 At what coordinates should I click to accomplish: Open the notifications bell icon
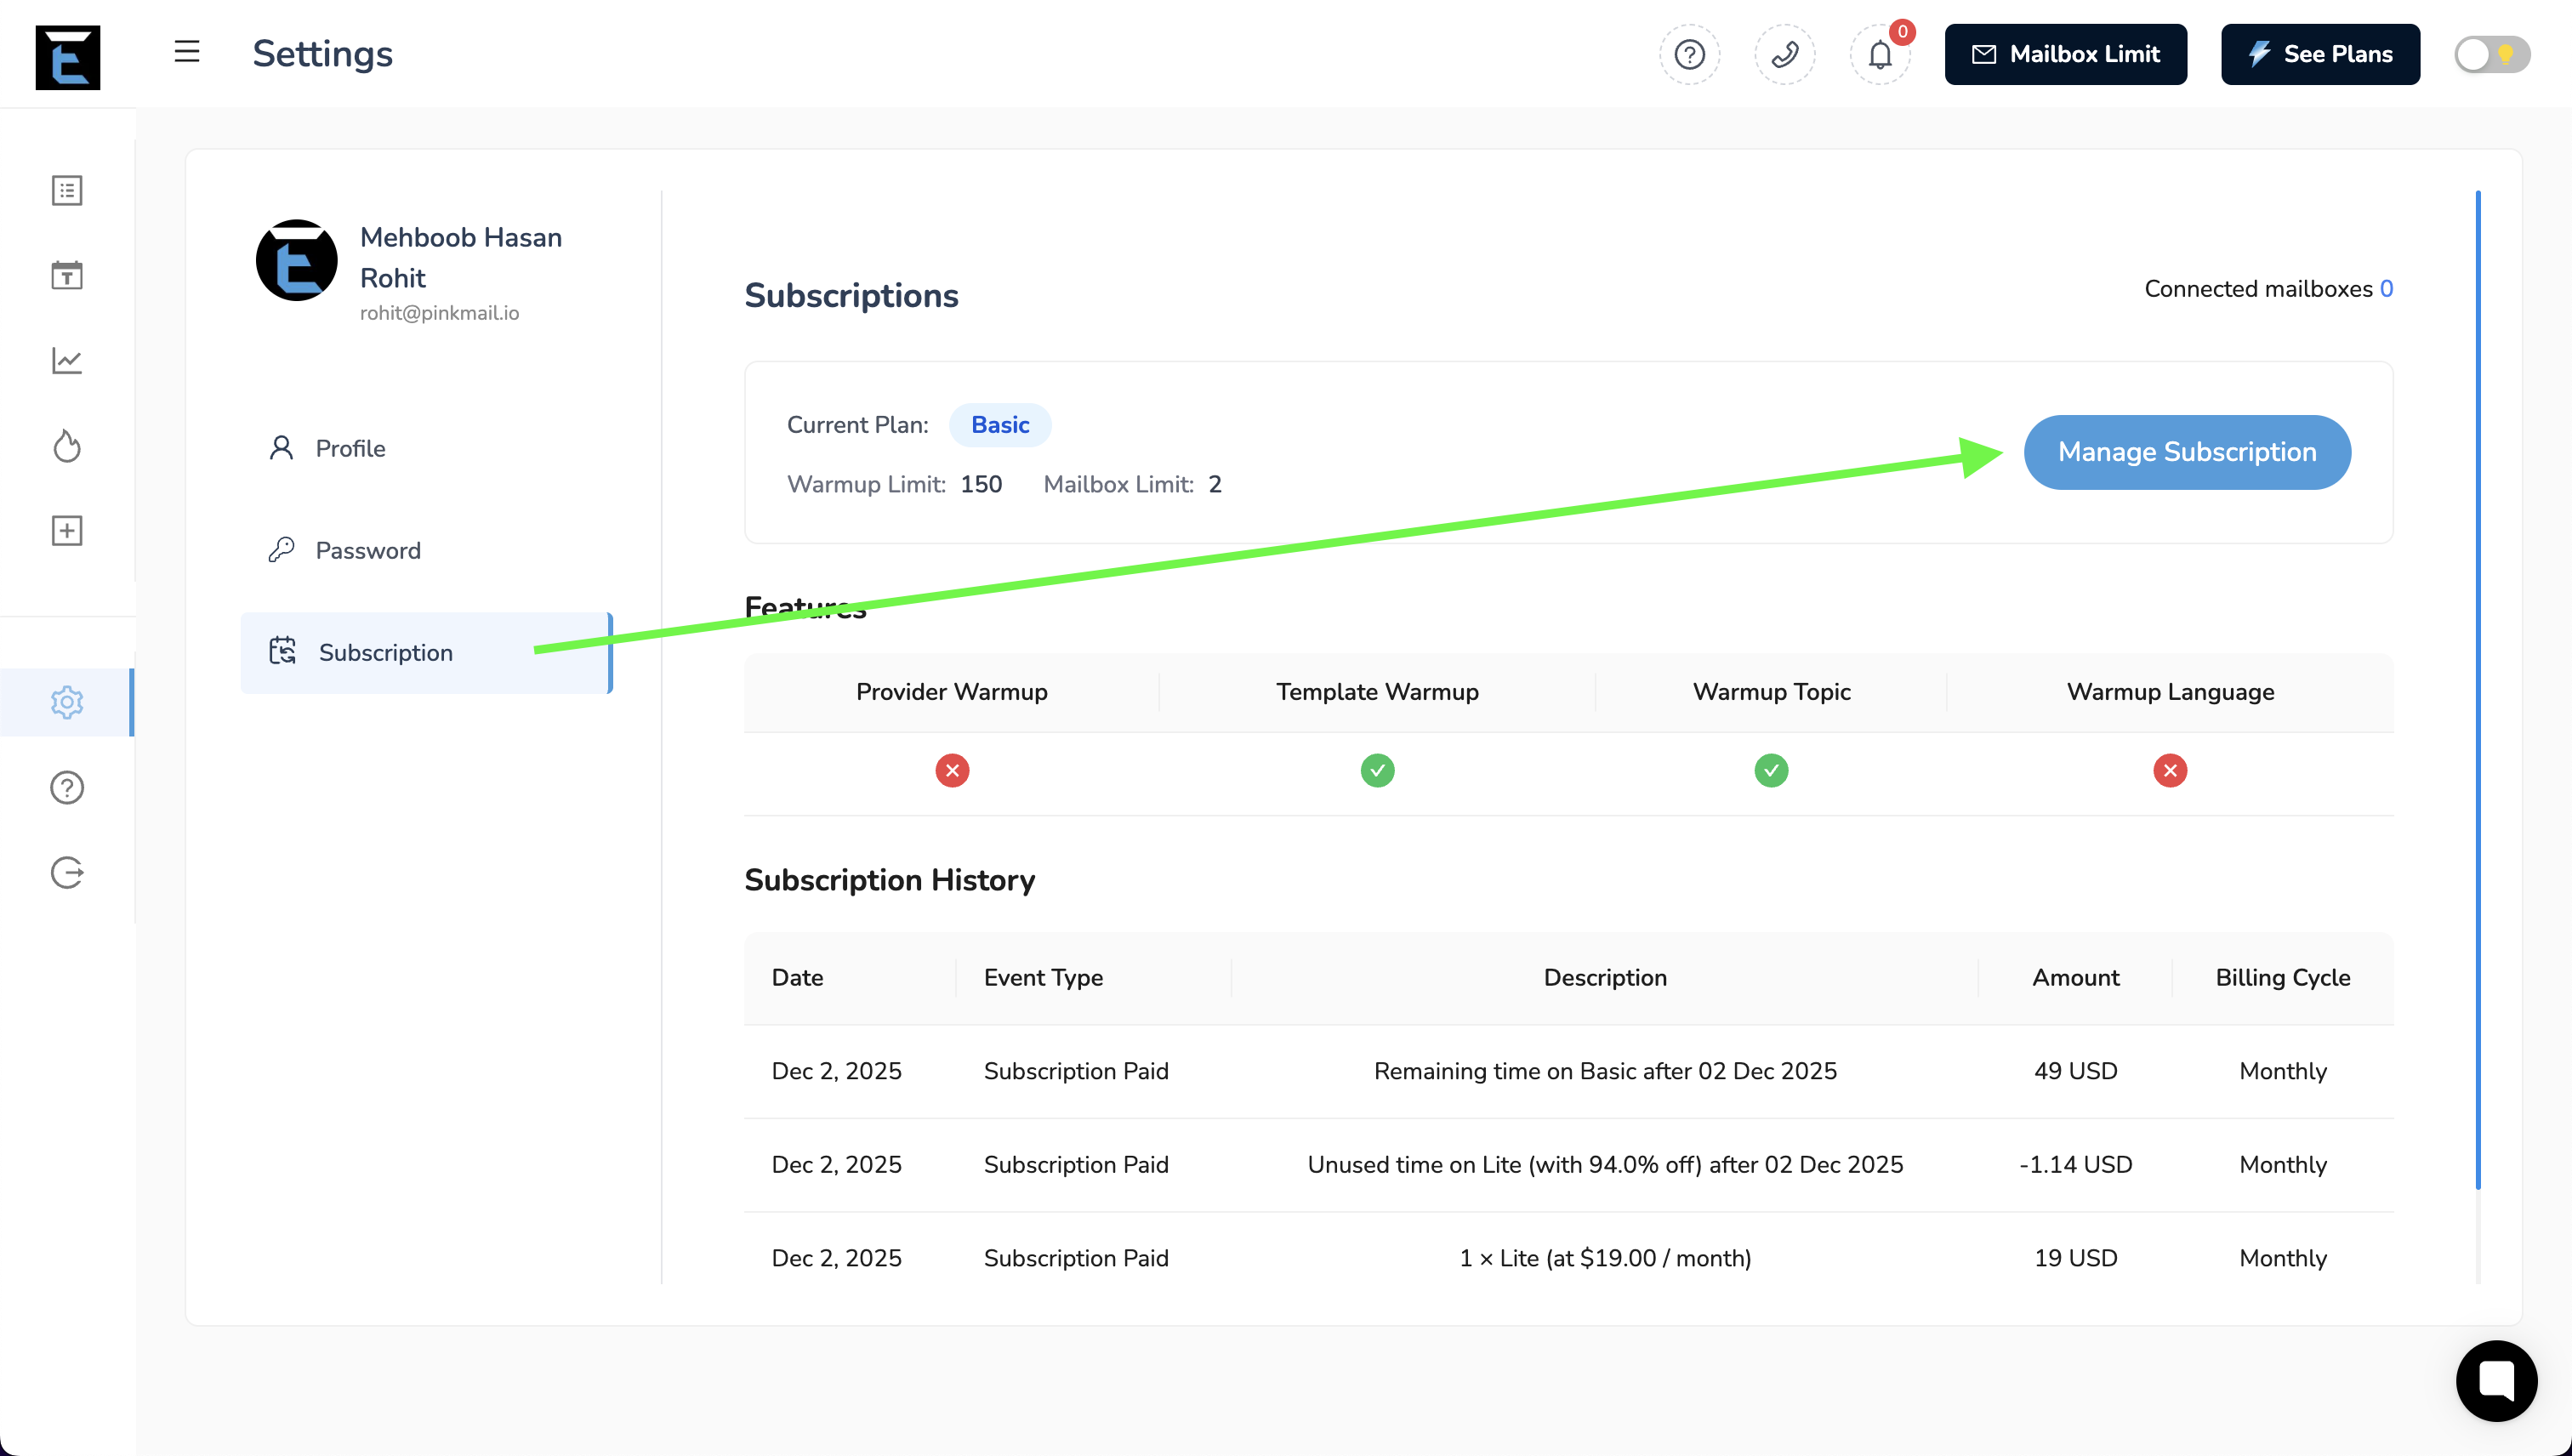(x=1880, y=54)
